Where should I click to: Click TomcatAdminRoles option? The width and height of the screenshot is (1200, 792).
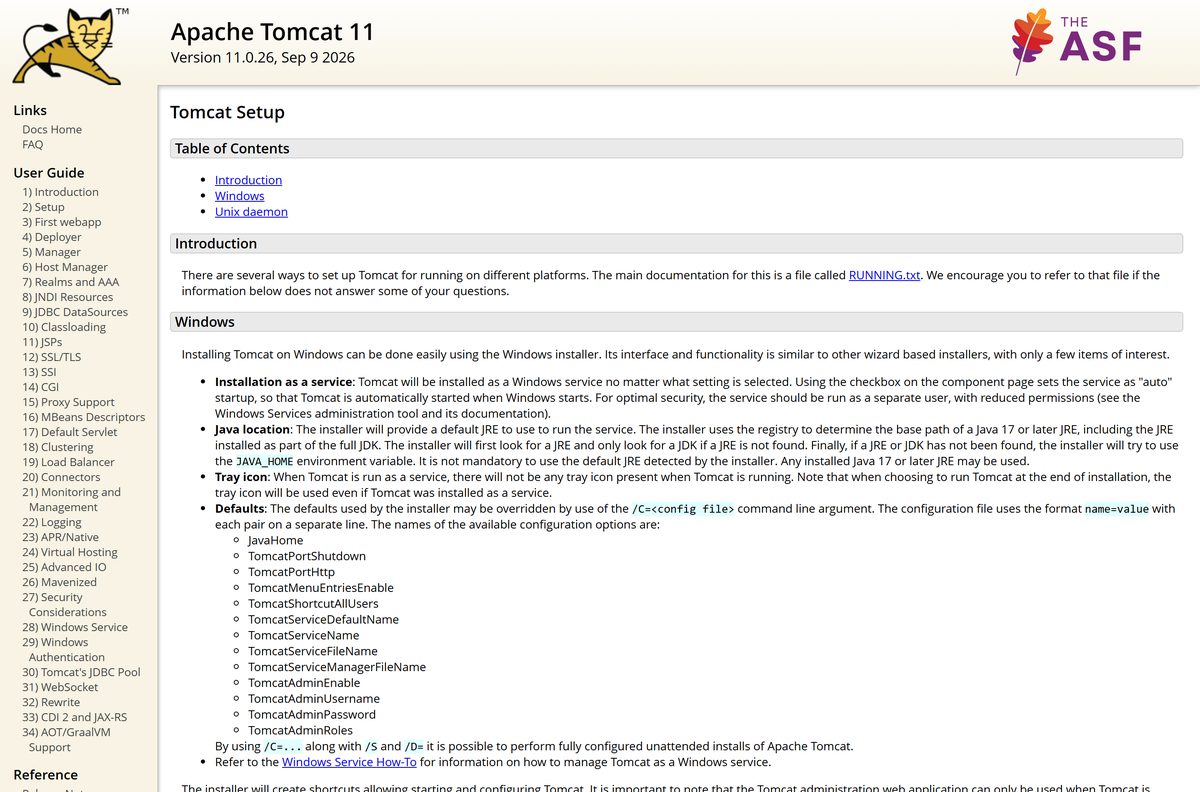300,730
